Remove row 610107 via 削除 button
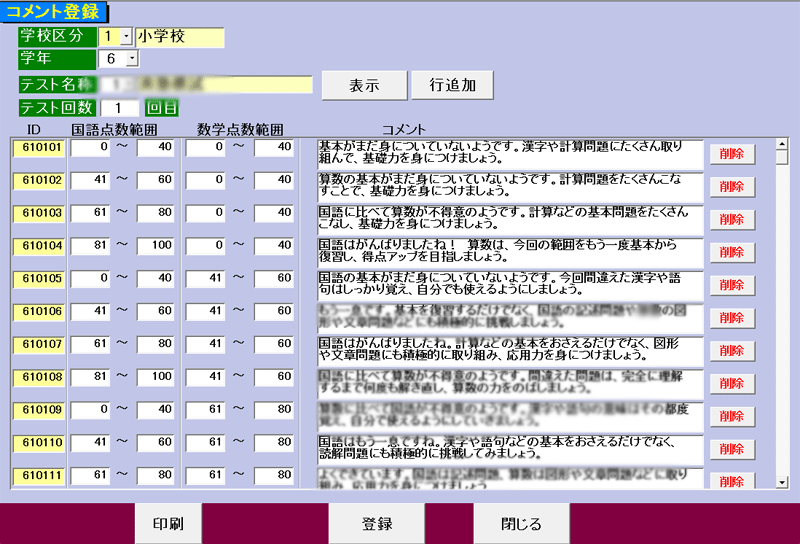Viewport: 800px width, 544px height. [732, 350]
